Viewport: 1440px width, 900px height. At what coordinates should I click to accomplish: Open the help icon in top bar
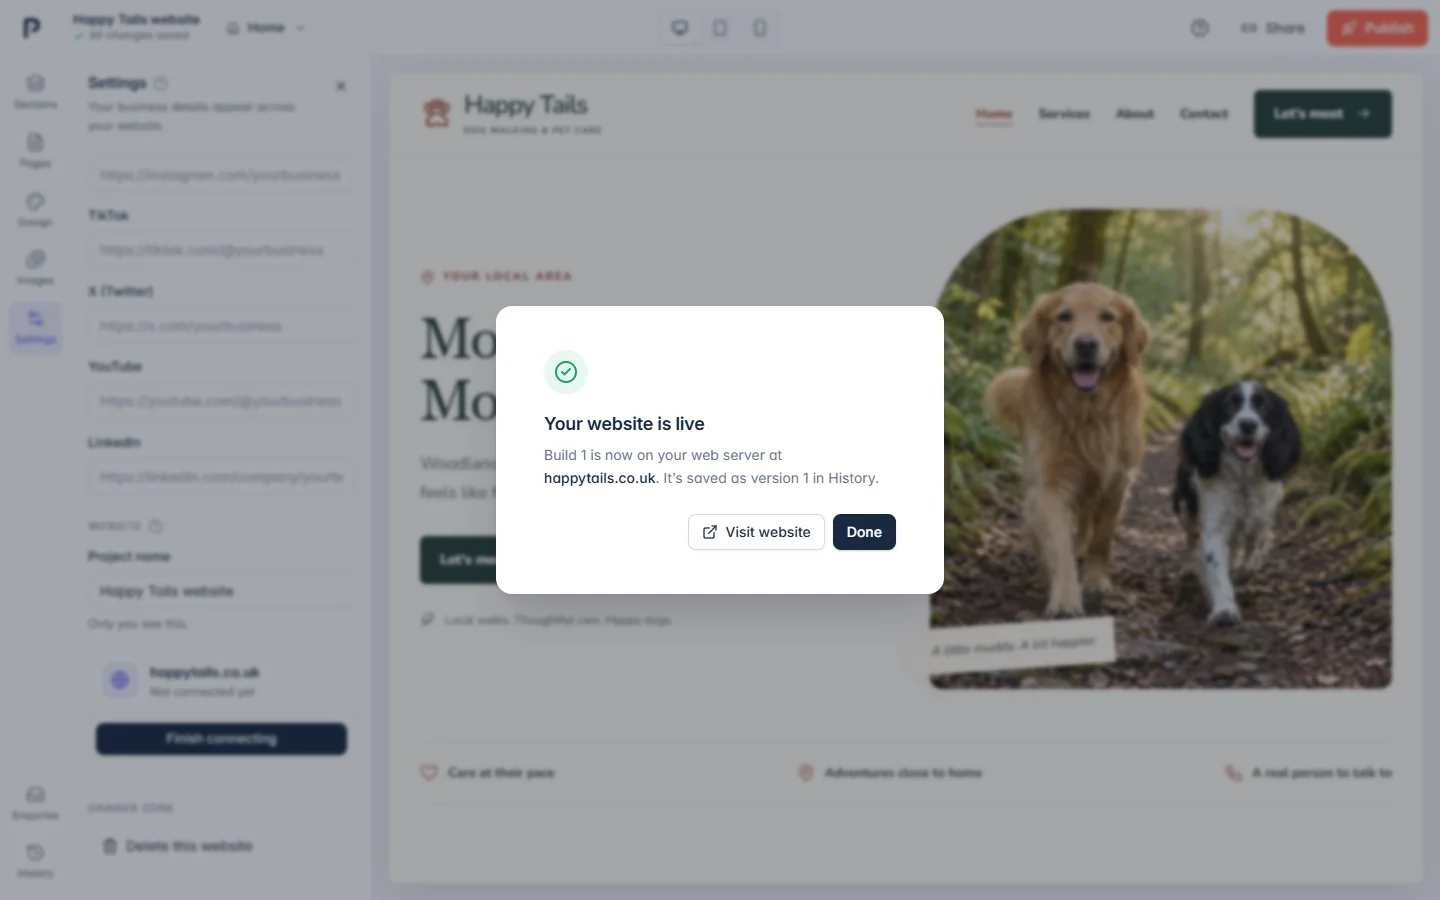[x=1200, y=28]
